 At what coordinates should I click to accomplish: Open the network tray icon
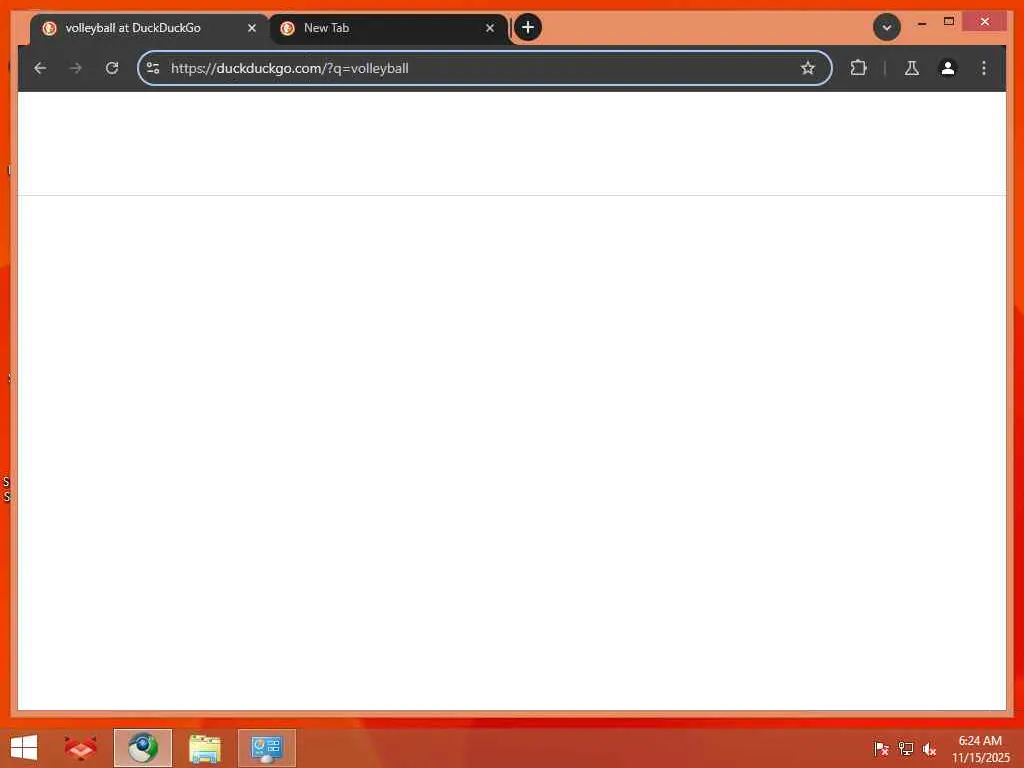pos(906,748)
